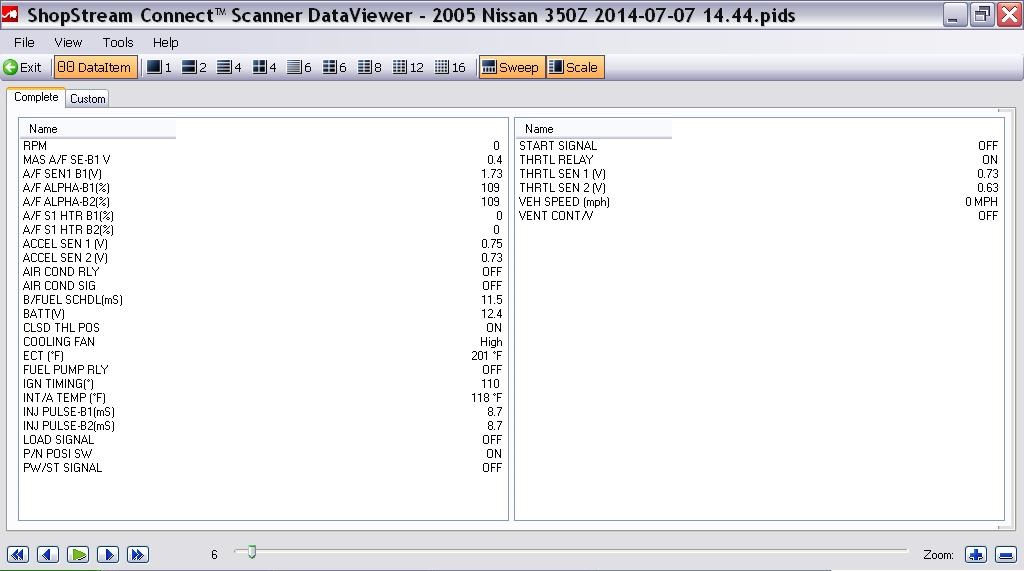
Task: Select the INJ PULSE-B1(mS) row
Action: (x=263, y=412)
